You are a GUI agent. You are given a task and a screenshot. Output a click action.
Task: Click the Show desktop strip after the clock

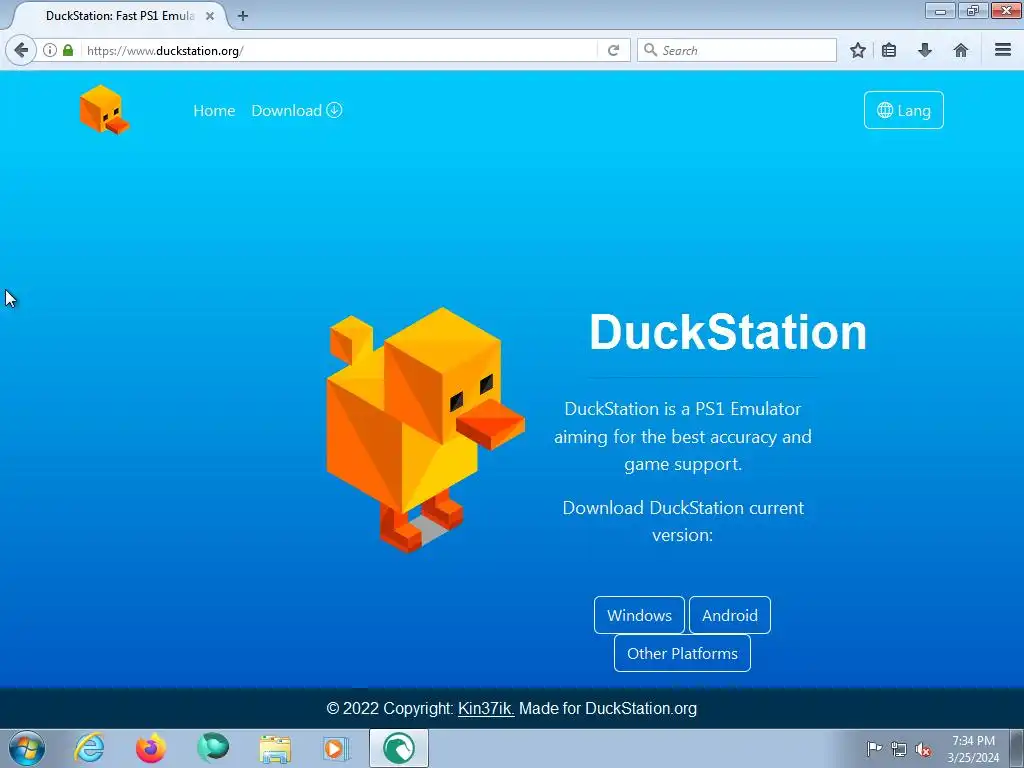[x=1017, y=748]
